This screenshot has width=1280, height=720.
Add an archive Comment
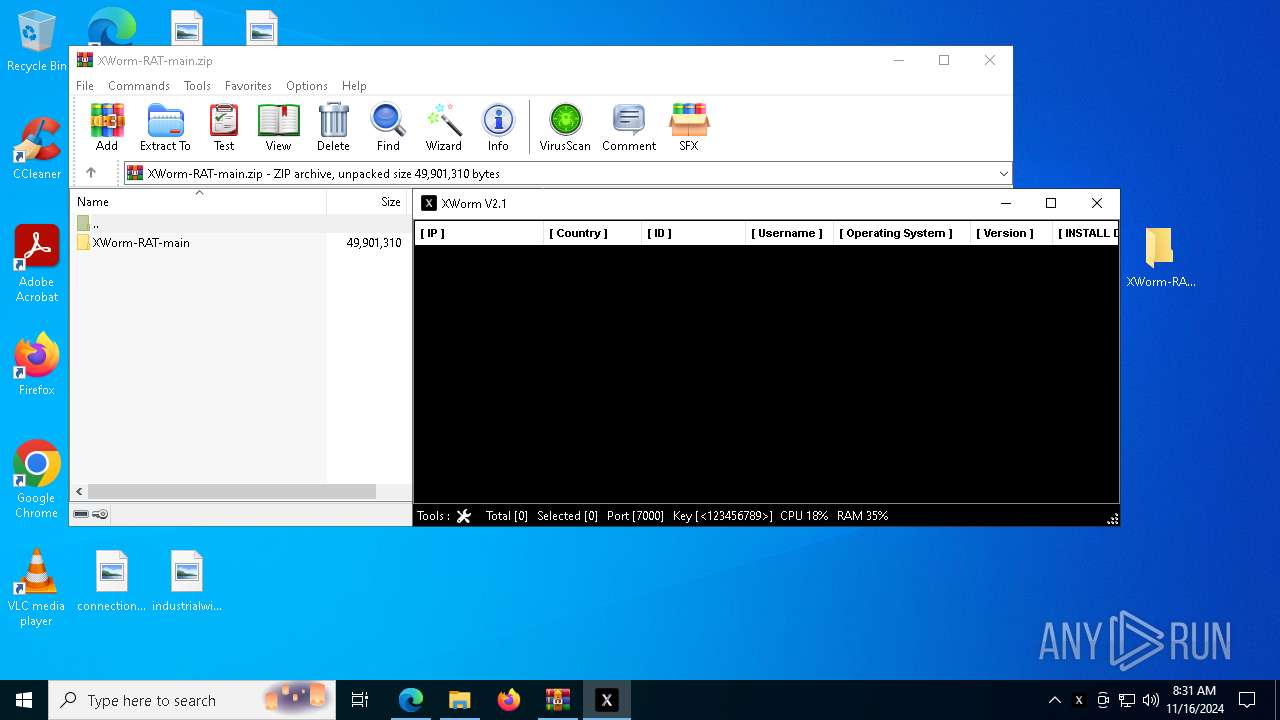[x=629, y=127]
